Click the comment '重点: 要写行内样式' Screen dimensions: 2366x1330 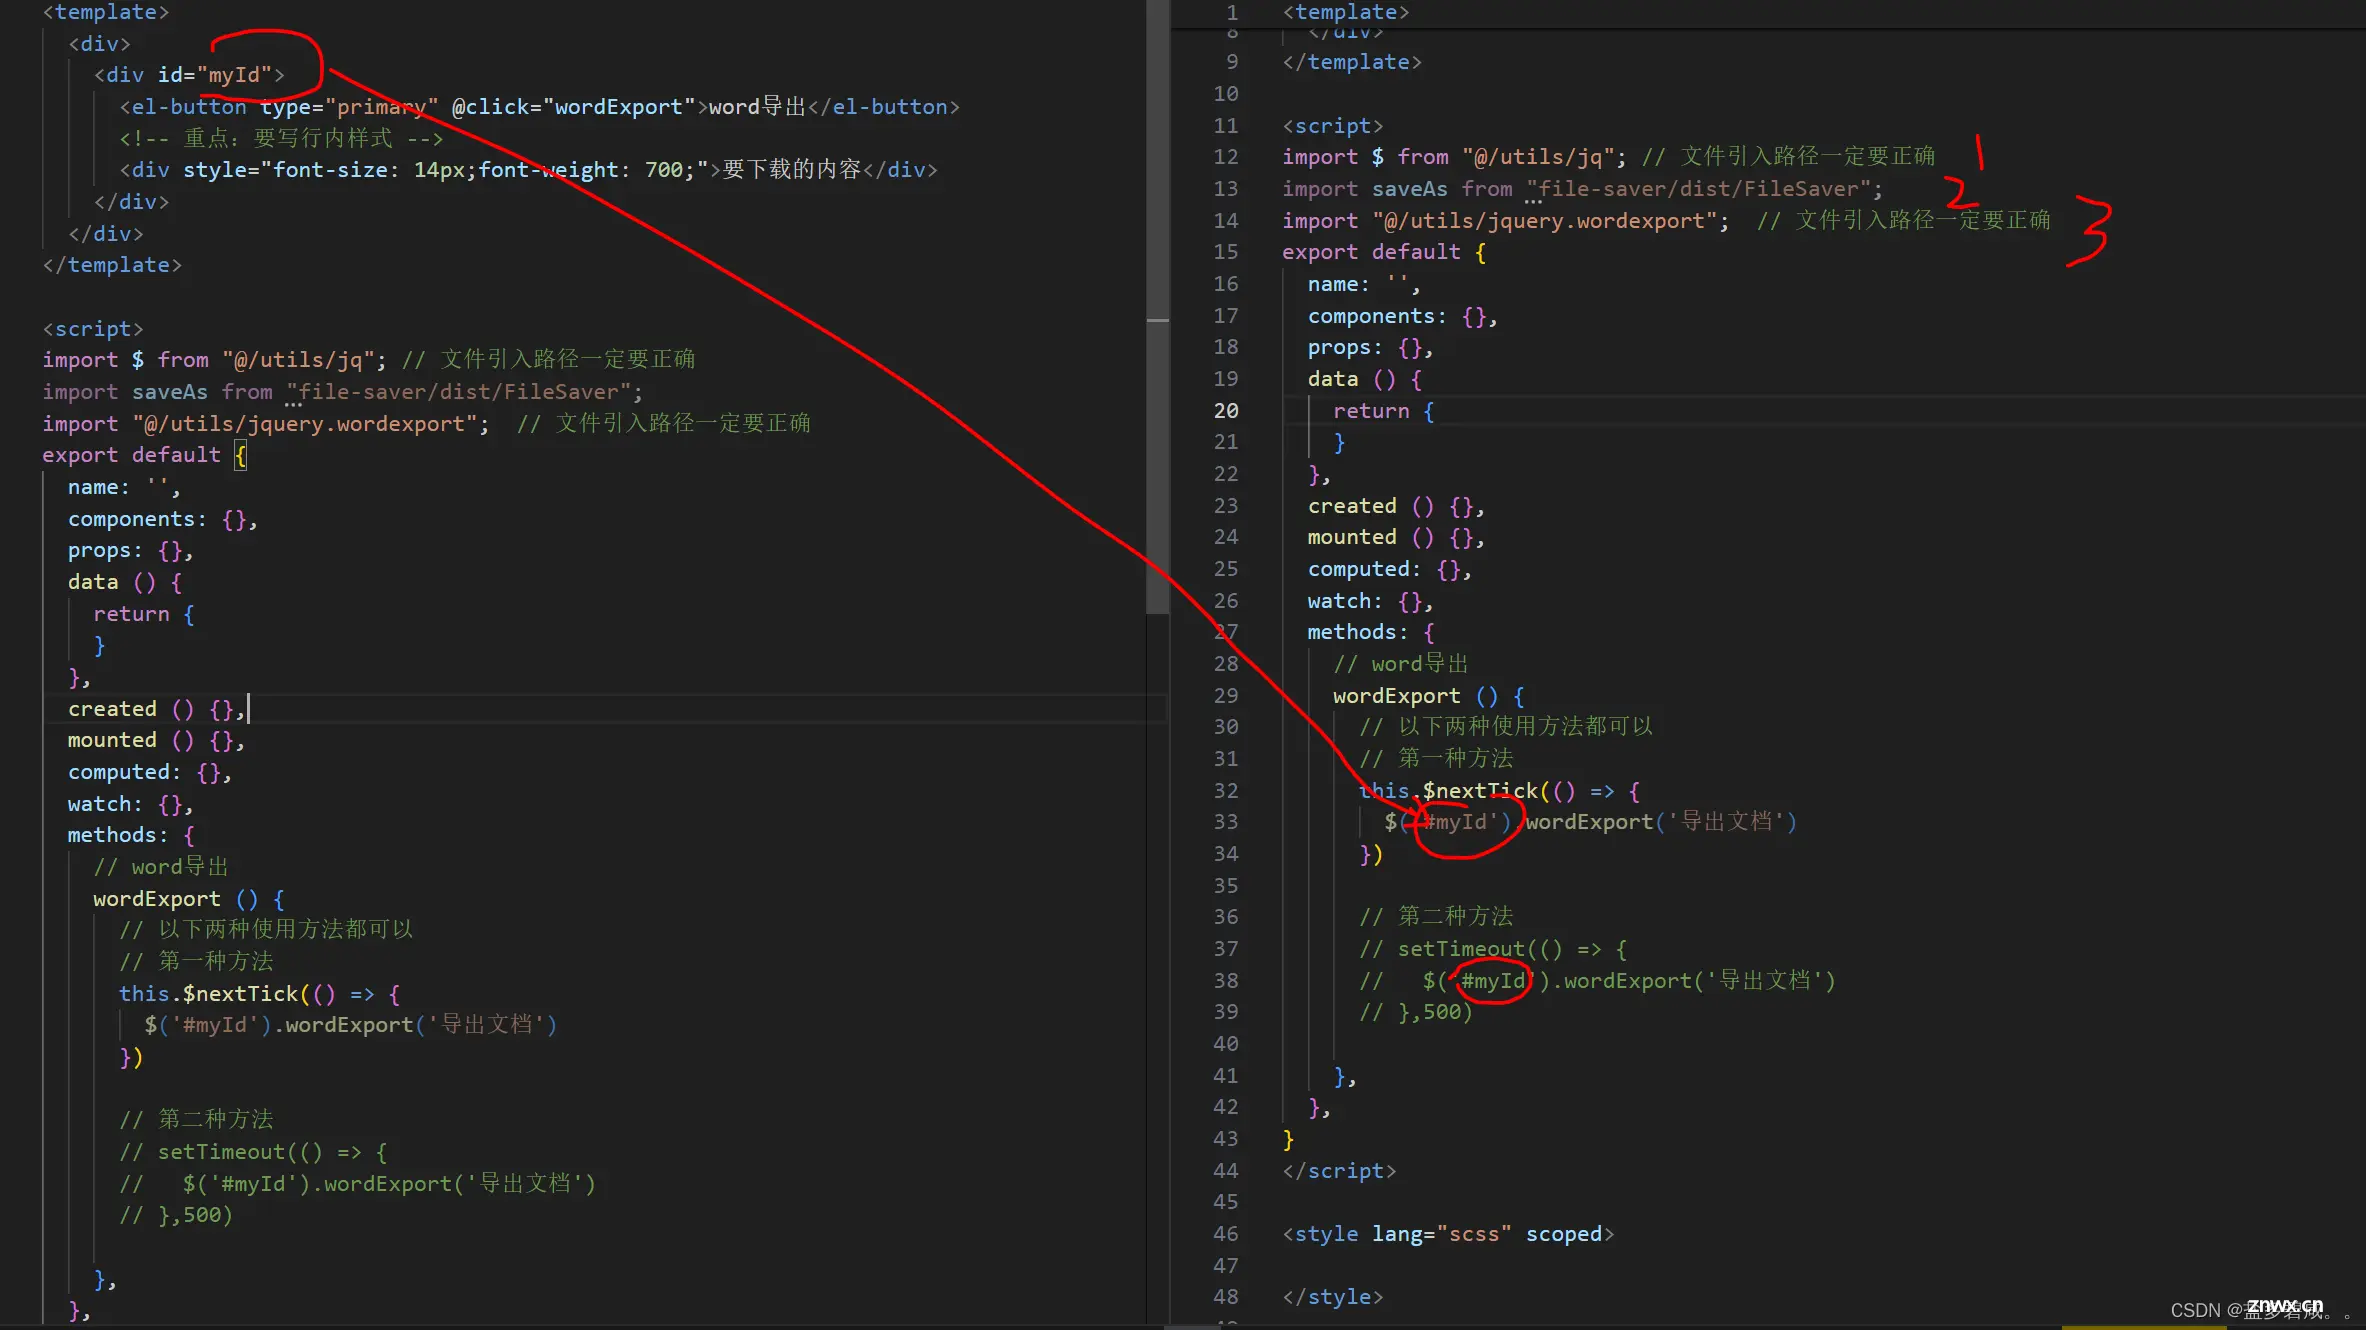click(281, 138)
